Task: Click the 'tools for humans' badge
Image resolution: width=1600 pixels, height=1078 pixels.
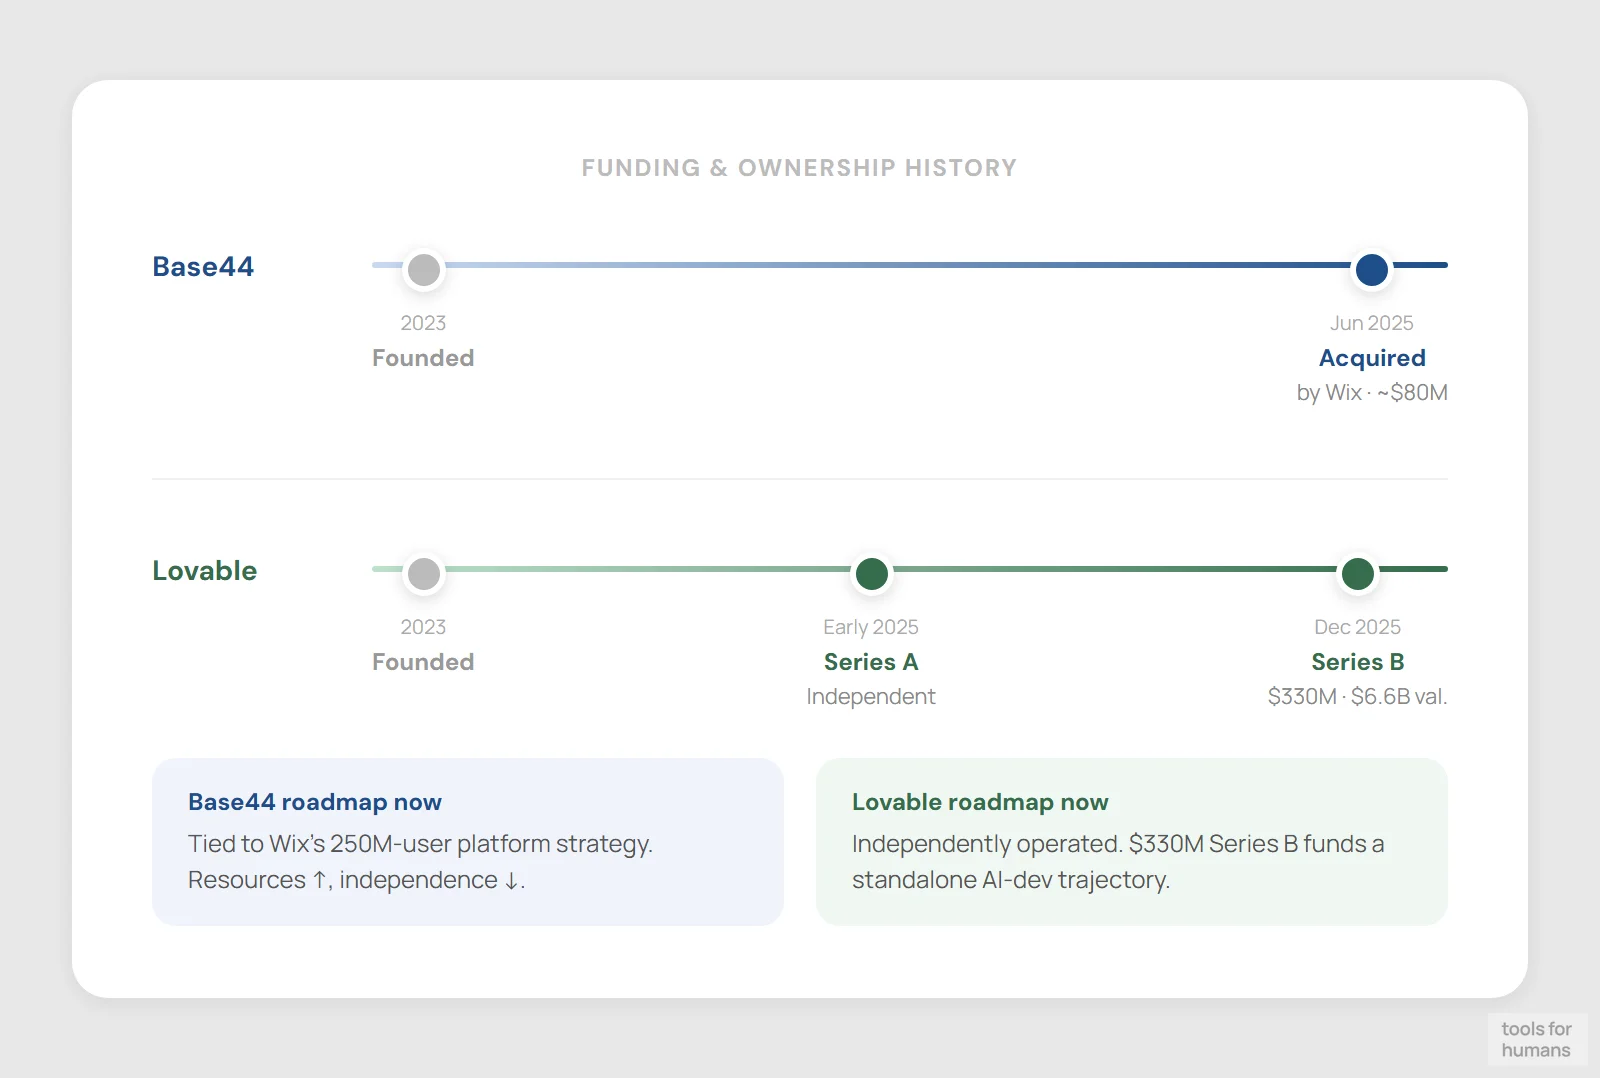Action: click(x=1537, y=1039)
